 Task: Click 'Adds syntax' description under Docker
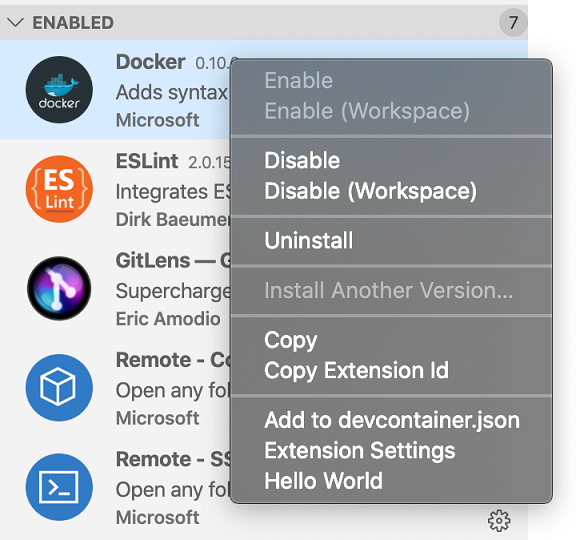[172, 92]
